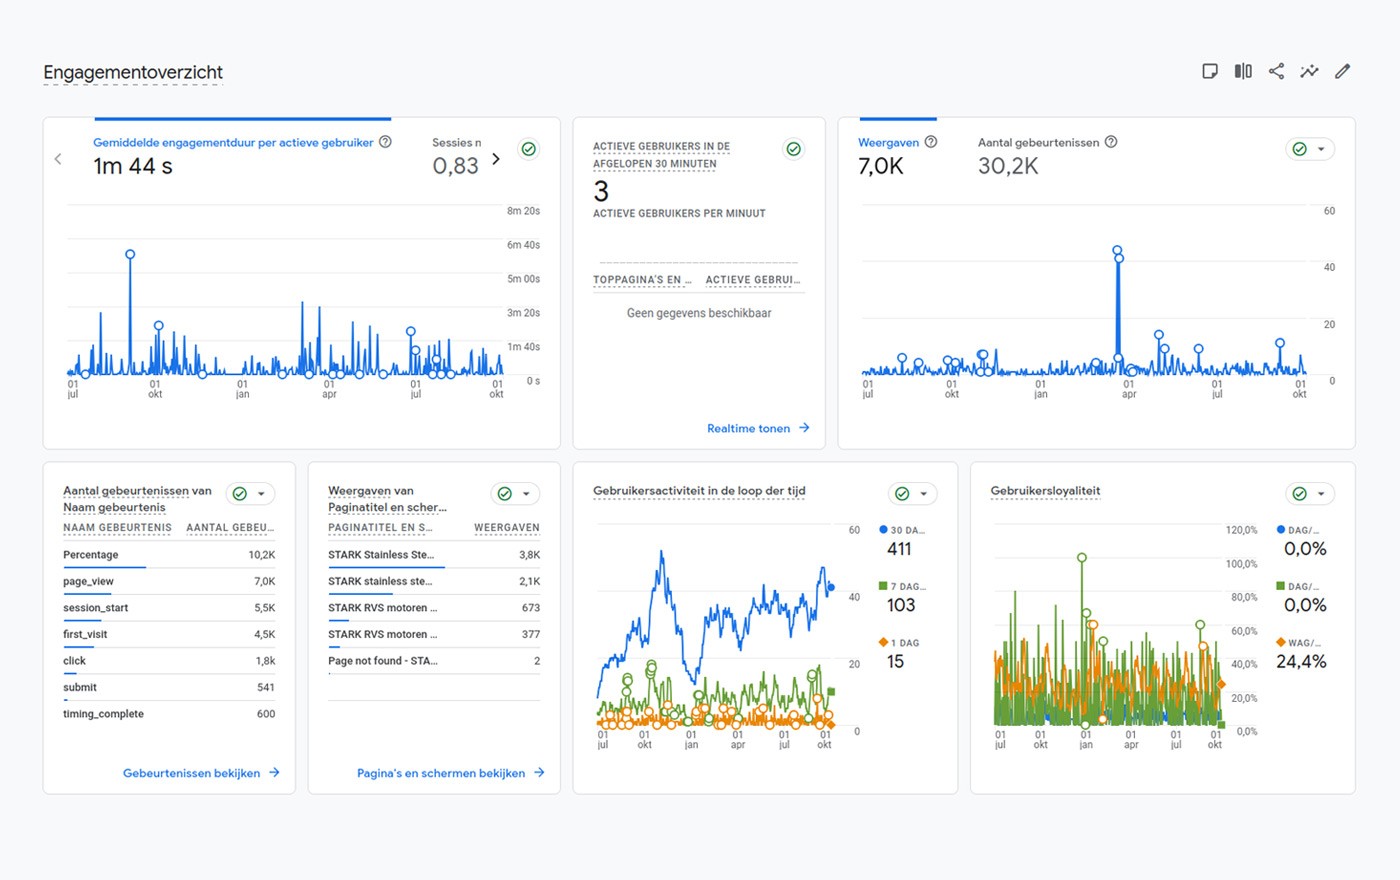The height and width of the screenshot is (880, 1400).
Task: Click Gebruikersloyaliteit card title
Action: coord(1045,491)
